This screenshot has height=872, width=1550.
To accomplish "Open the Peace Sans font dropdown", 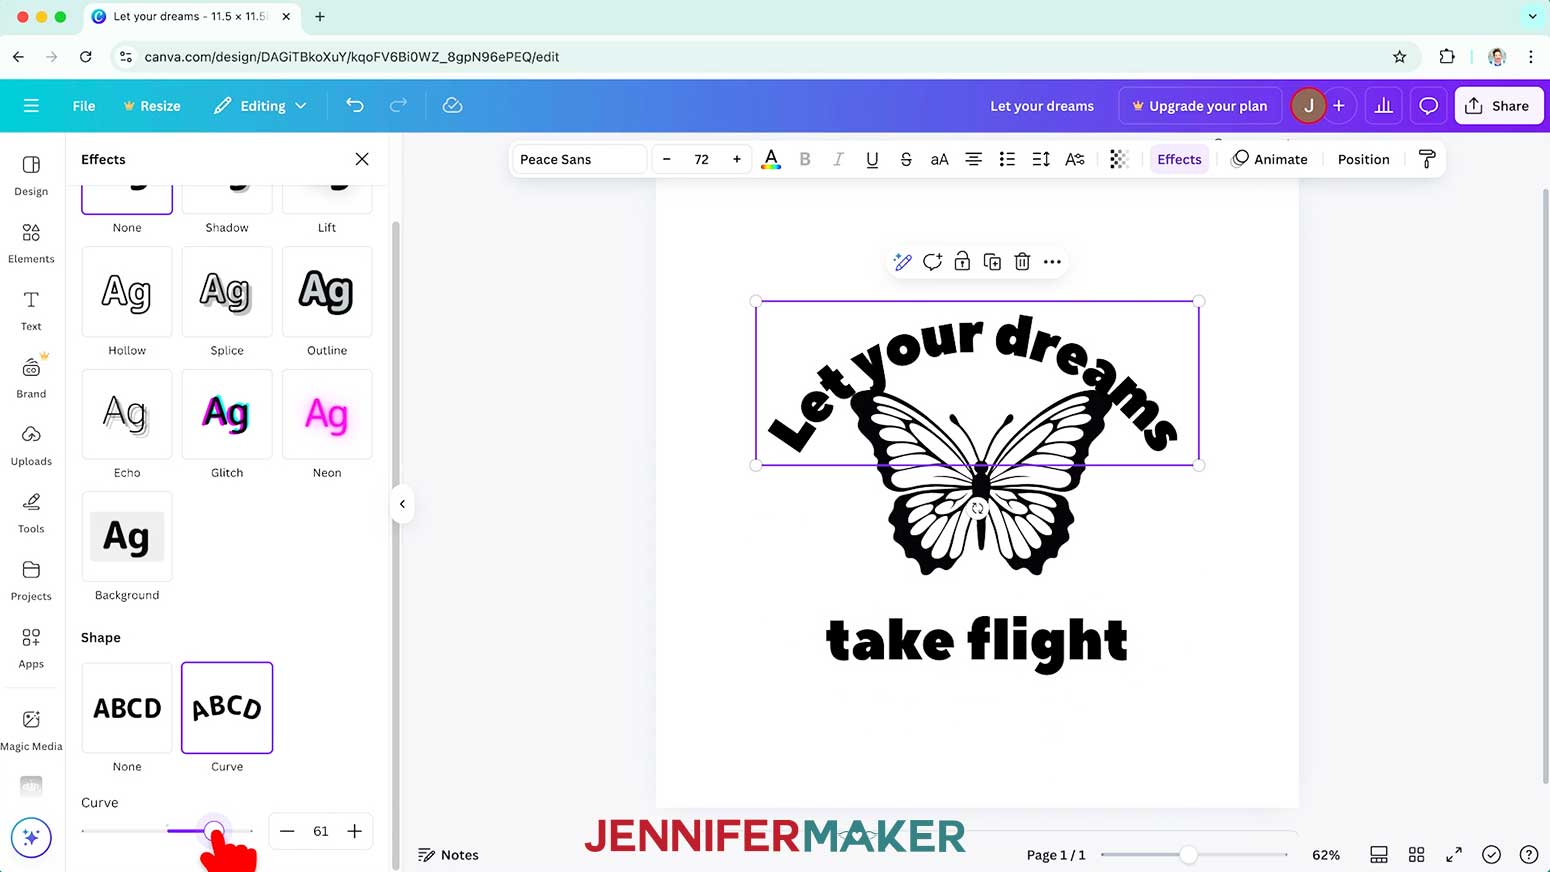I will 579,159.
